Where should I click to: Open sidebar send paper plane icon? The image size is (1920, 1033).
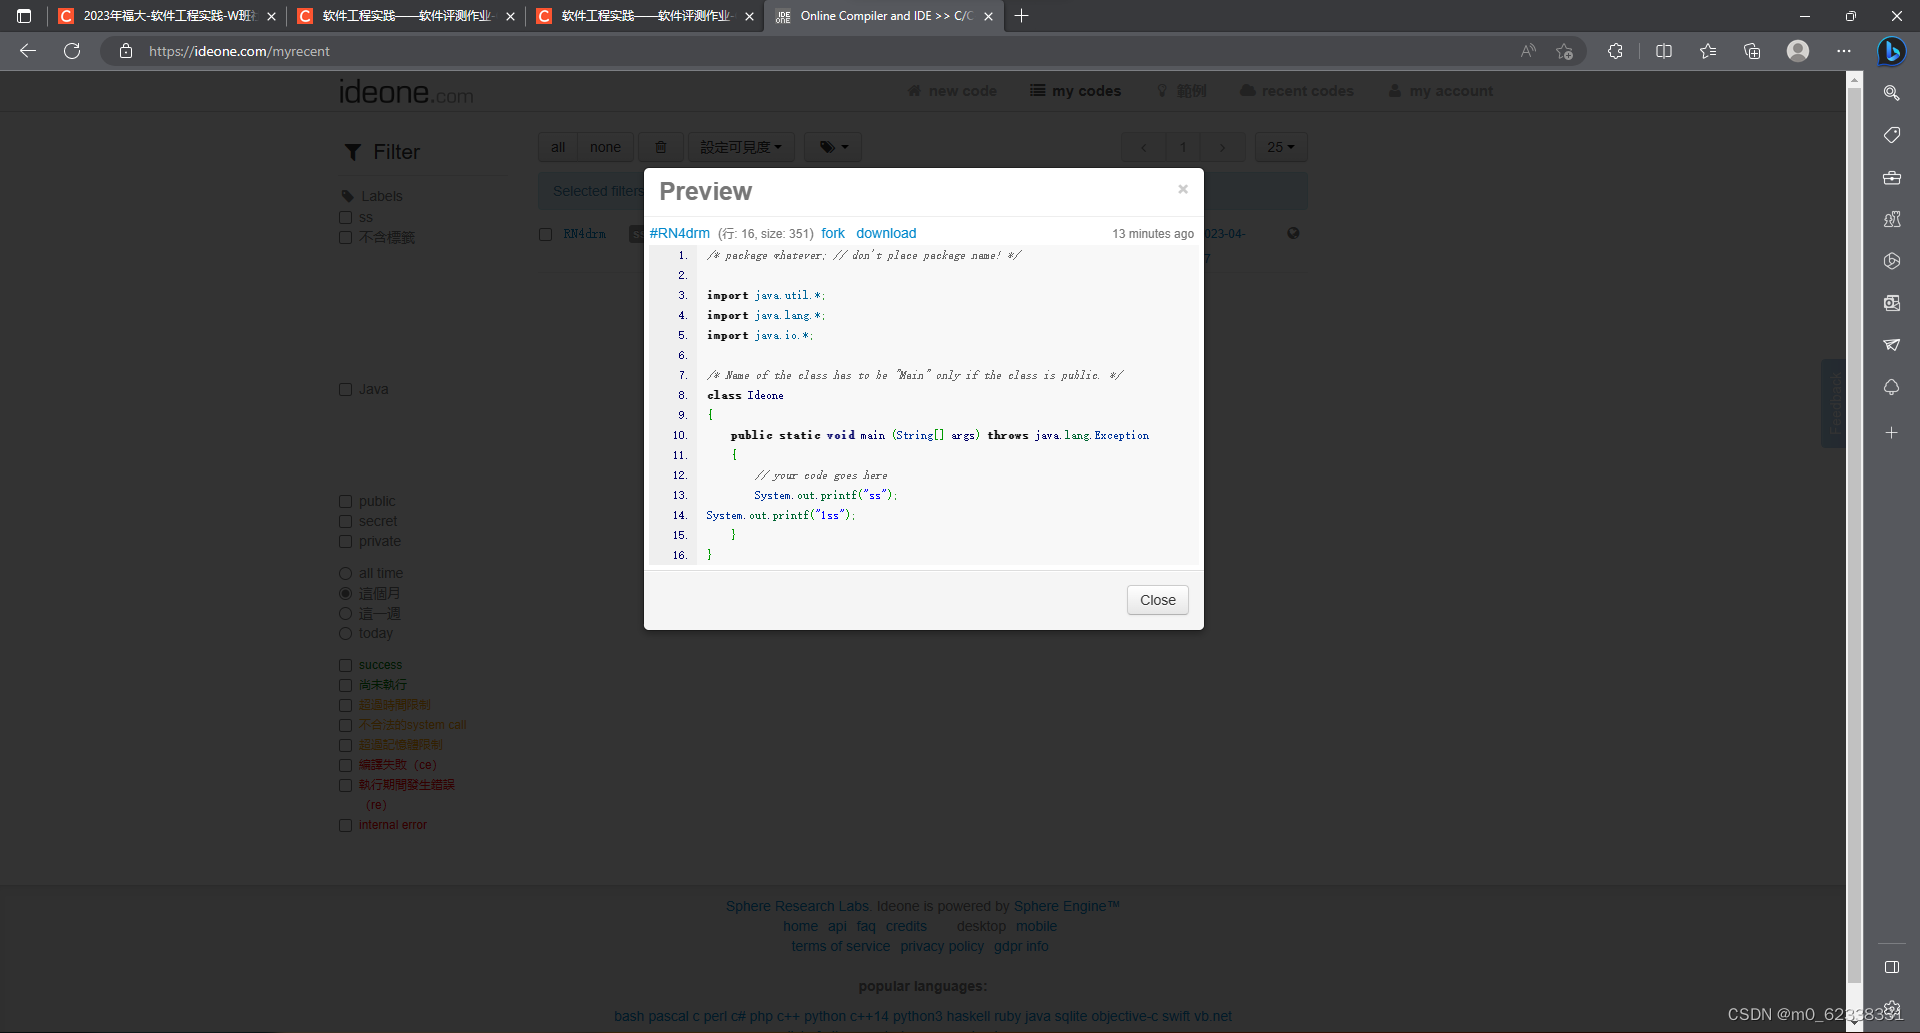tap(1891, 345)
